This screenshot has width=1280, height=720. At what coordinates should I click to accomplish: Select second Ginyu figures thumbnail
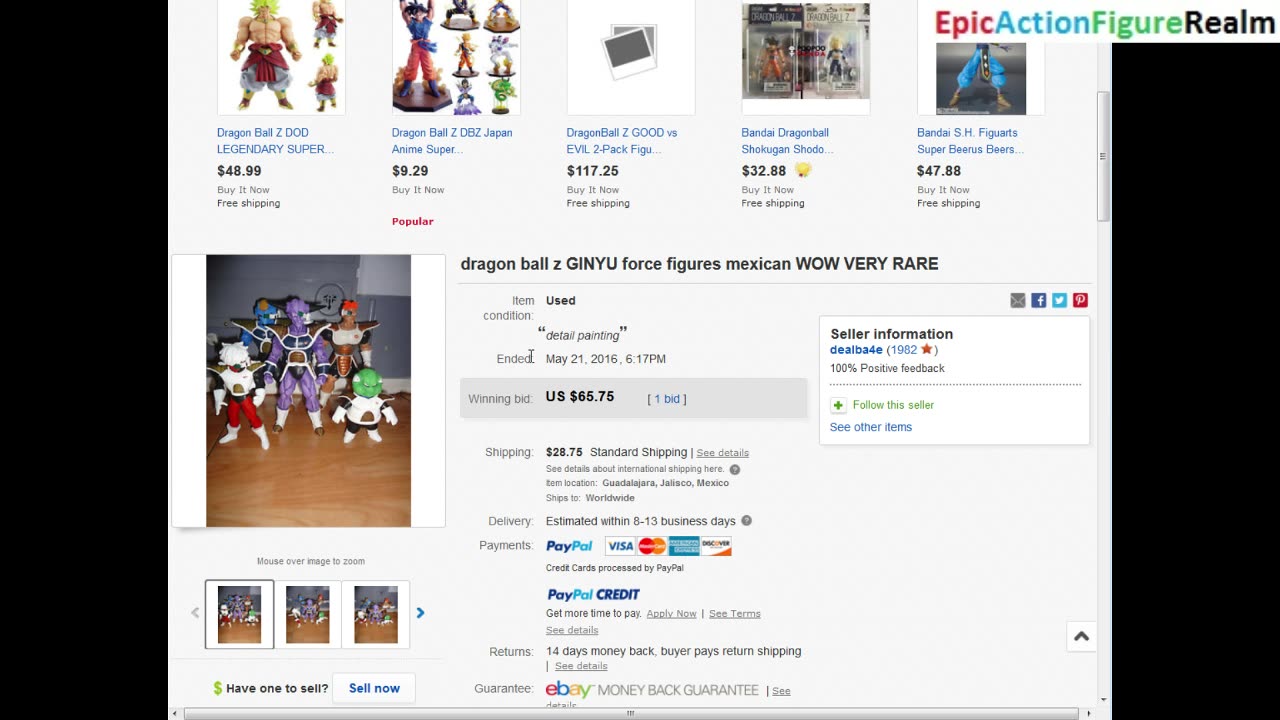click(307, 614)
